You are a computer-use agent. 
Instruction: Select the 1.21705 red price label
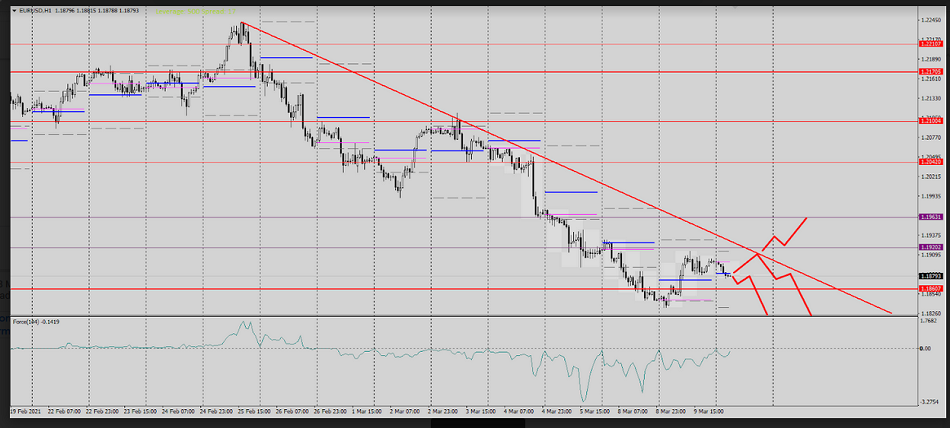pos(930,72)
